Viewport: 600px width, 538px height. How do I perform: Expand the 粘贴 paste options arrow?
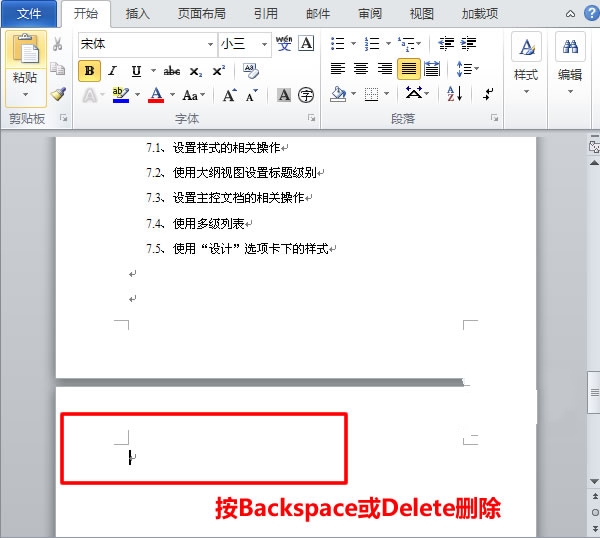tap(25, 94)
